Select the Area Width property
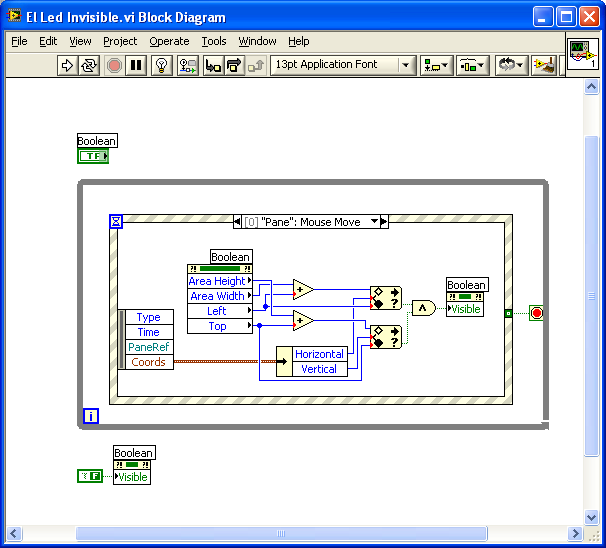Screen dimensions: 606x548 pos(220,296)
